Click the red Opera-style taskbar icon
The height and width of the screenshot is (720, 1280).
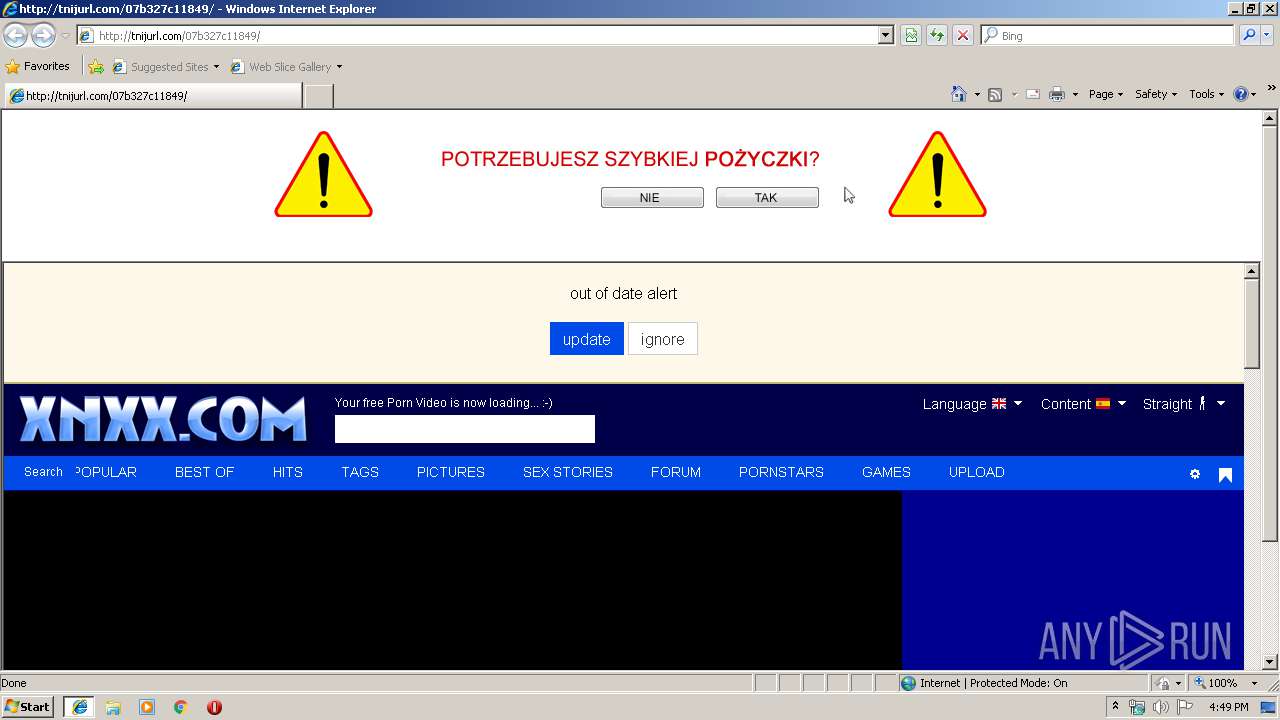pyautogui.click(x=214, y=707)
